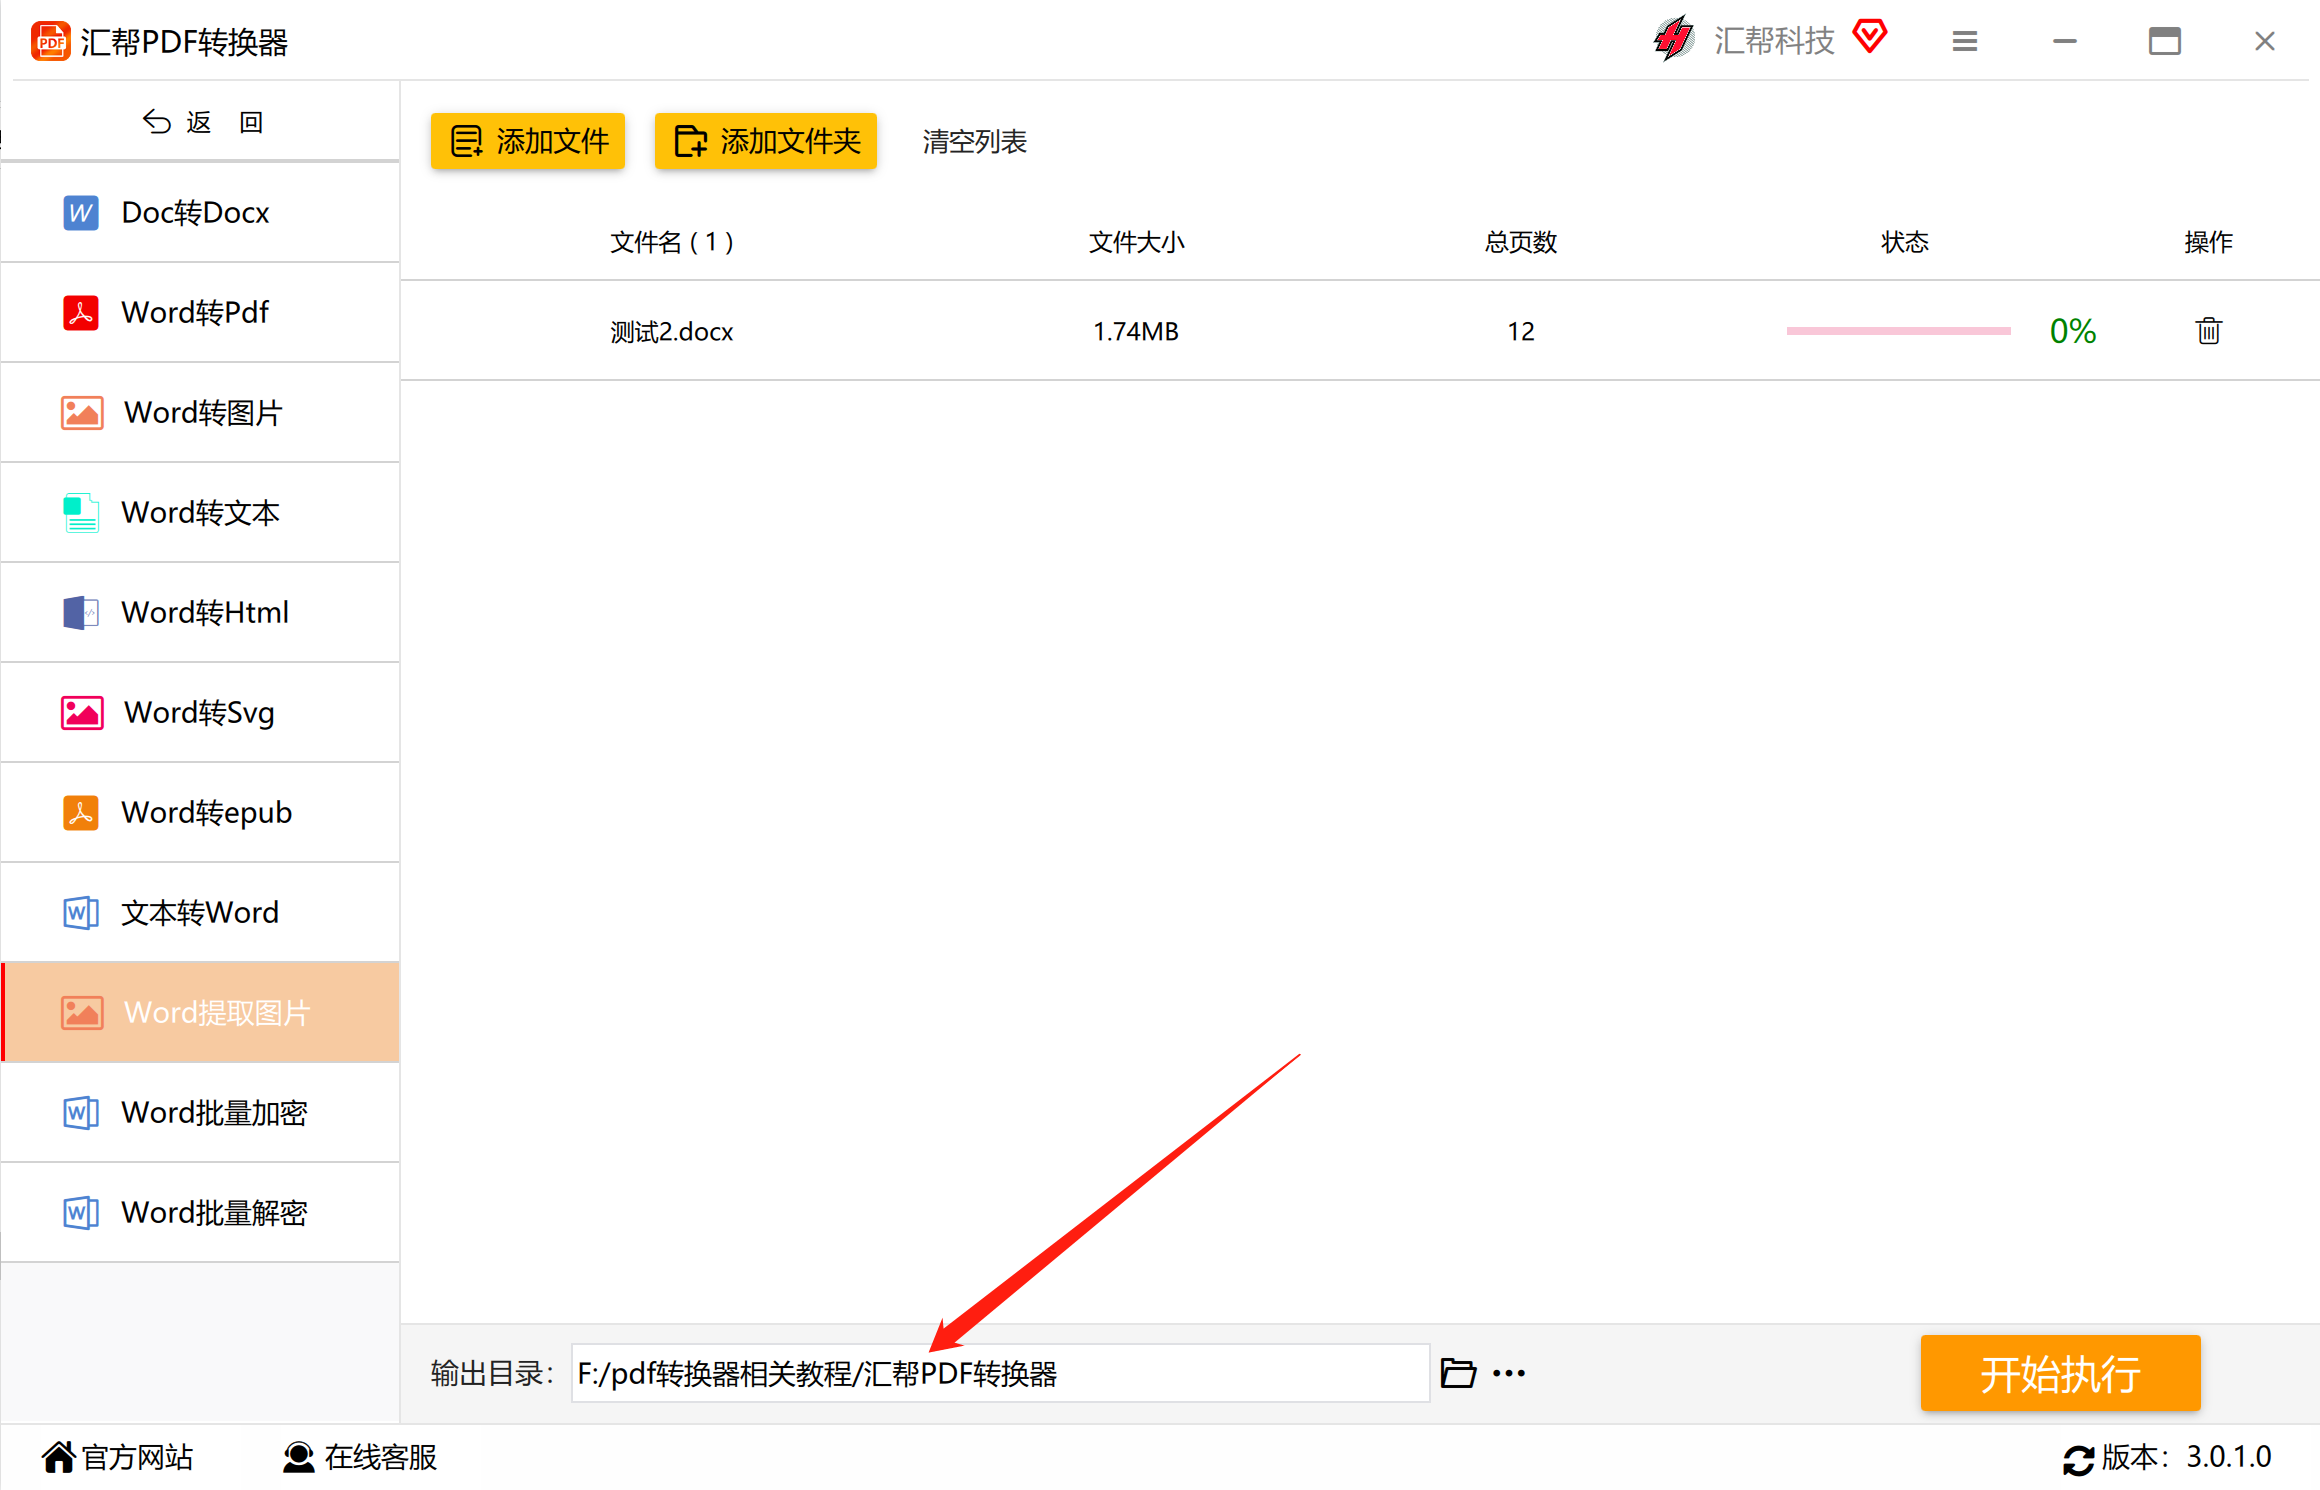The height and width of the screenshot is (1490, 2320).
Task: Select 文本转Word option
Action: pyautogui.click(x=200, y=912)
